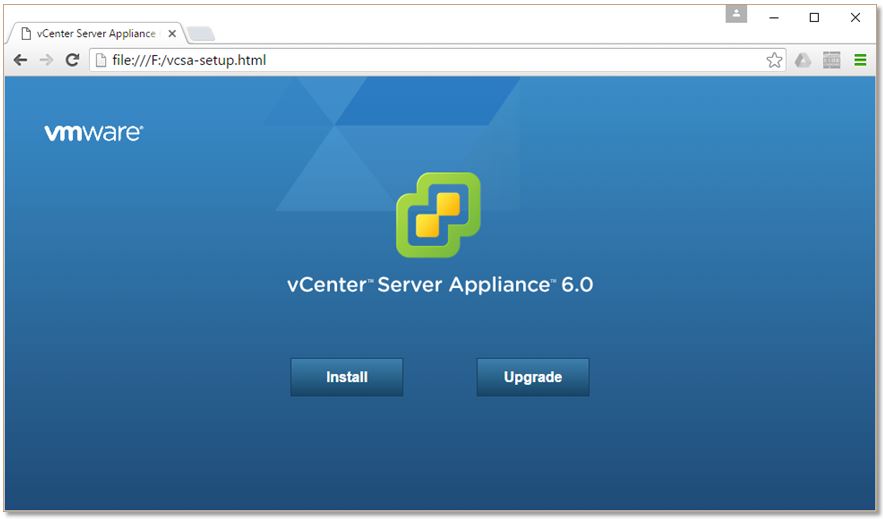Click the address bar showing file:///F:/vcsa-setup.html

pyautogui.click(x=438, y=60)
